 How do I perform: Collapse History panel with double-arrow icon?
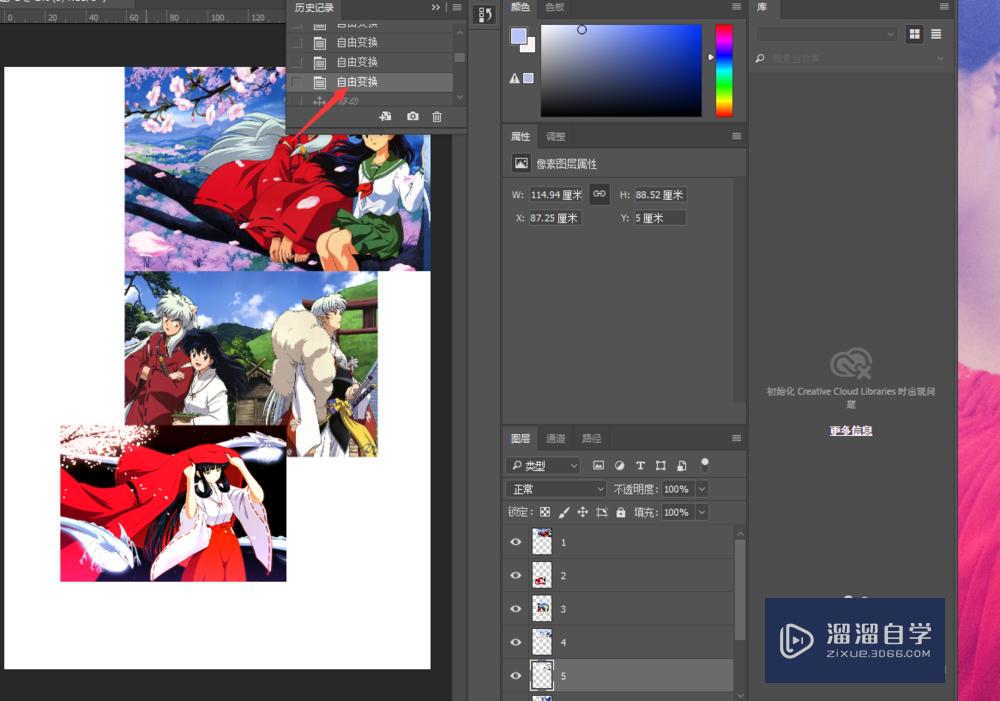click(x=436, y=8)
